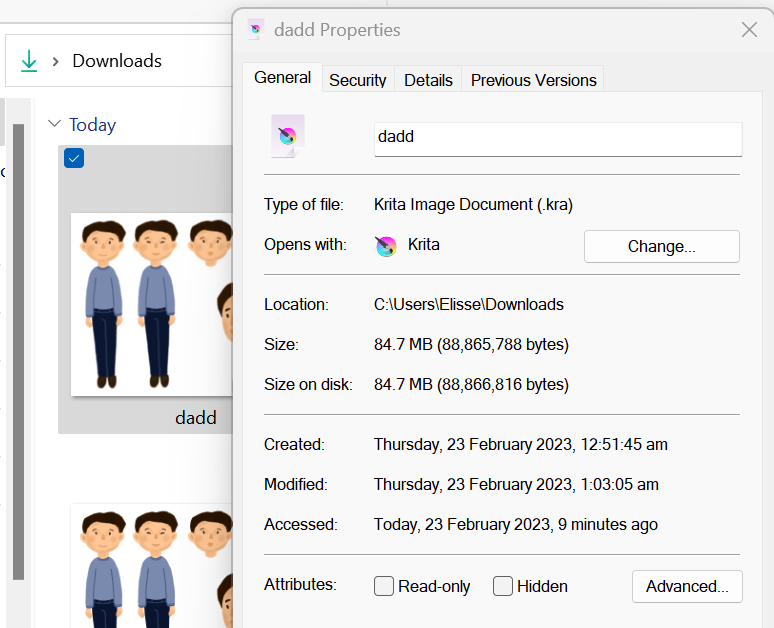
Task: Open the Advanced... attributes button
Action: click(687, 586)
